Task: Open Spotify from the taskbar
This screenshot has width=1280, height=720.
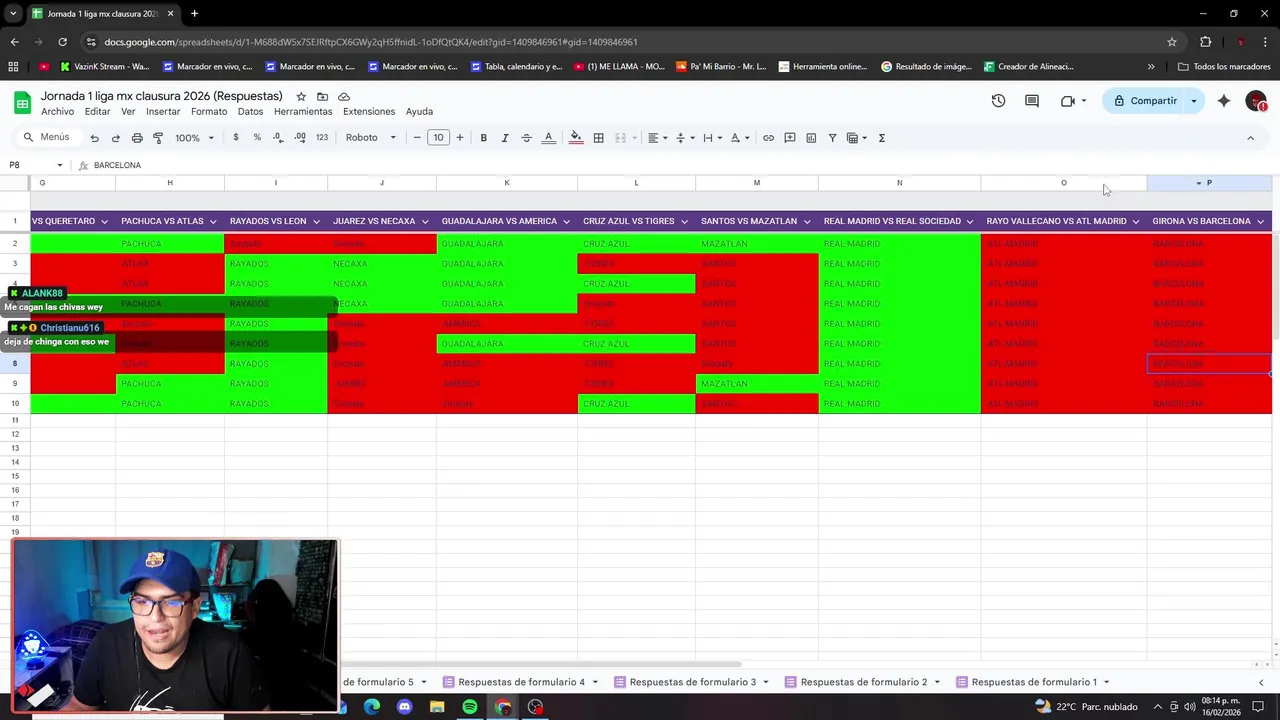Action: click(470, 707)
